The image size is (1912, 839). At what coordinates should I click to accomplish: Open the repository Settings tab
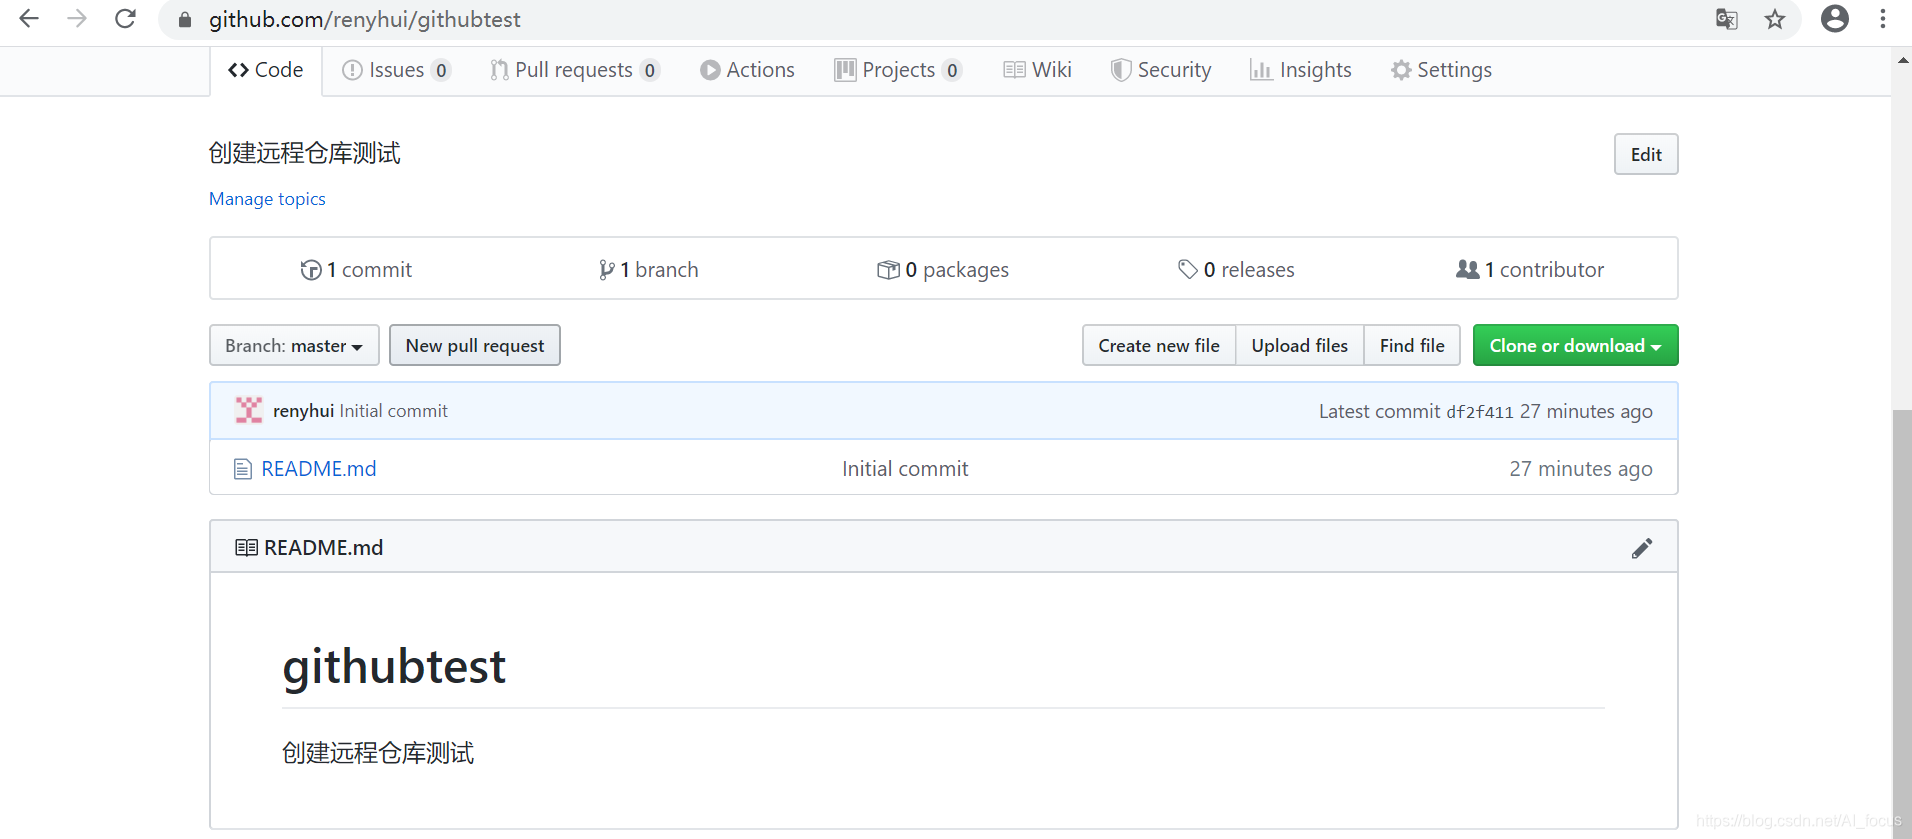(x=1441, y=70)
